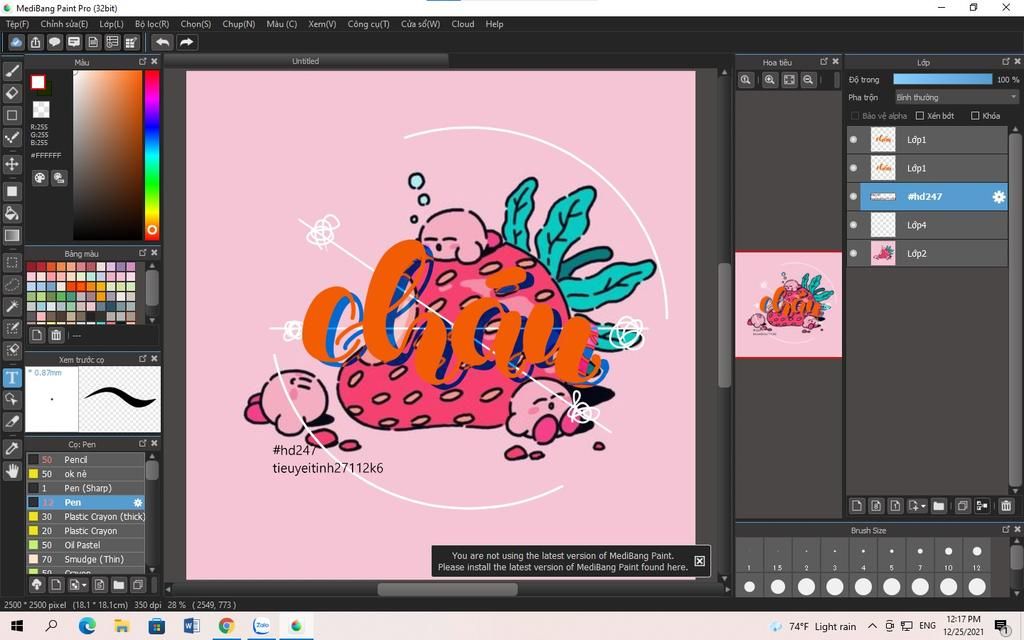Screen dimensions: 1024x640
Task: Click the navigator canvas thumbnail
Action: pos(788,305)
